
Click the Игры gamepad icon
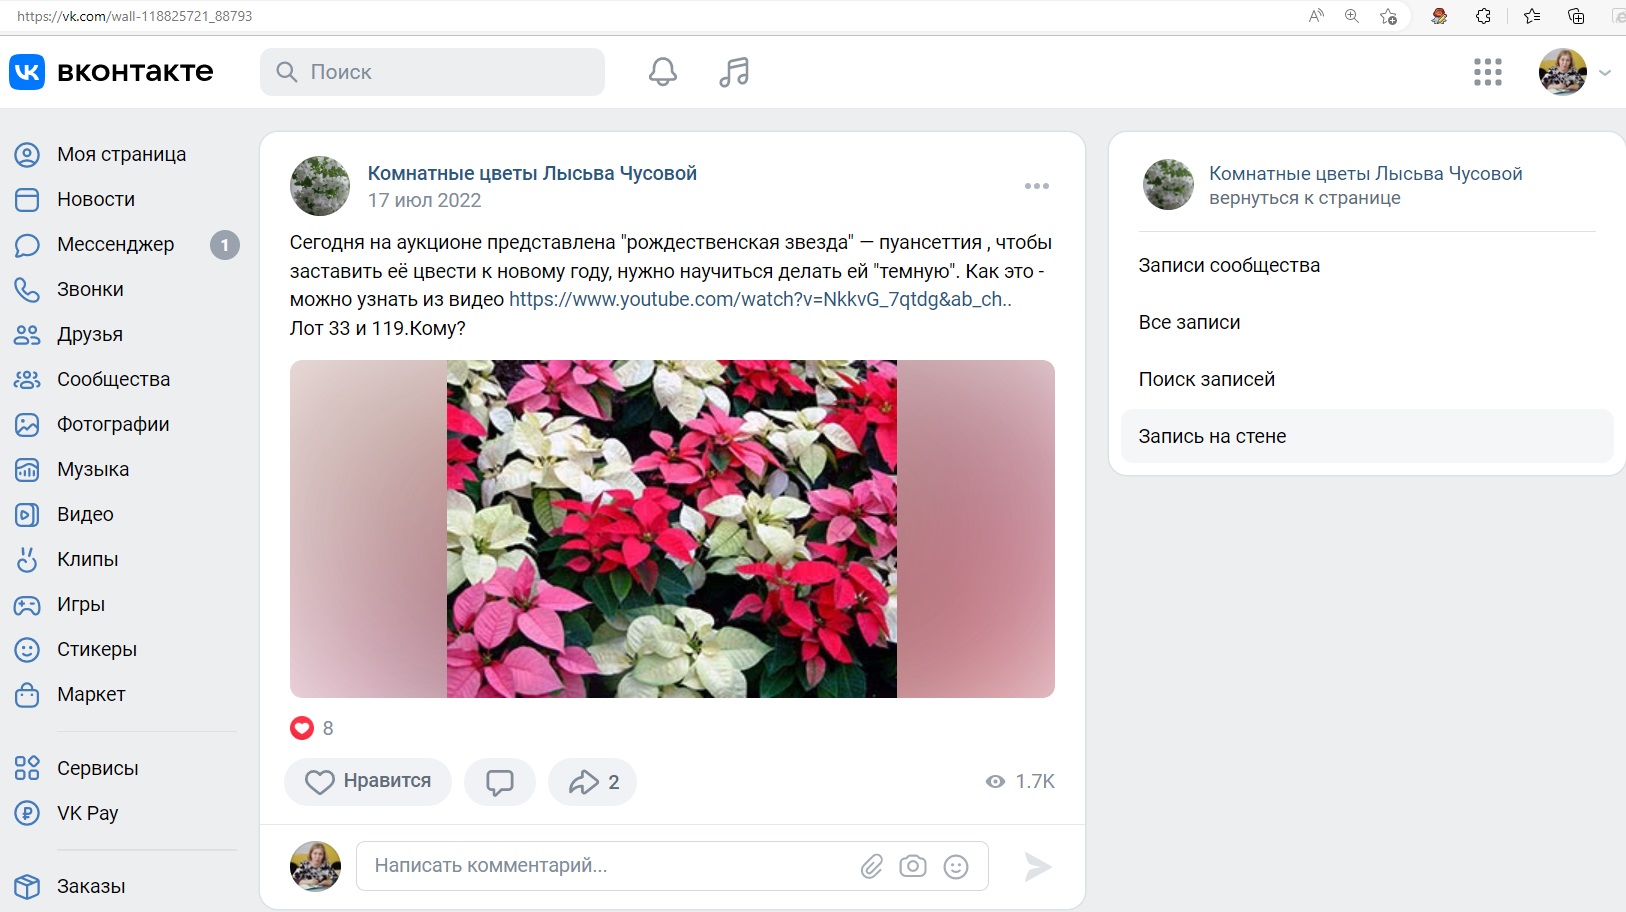click(x=27, y=604)
